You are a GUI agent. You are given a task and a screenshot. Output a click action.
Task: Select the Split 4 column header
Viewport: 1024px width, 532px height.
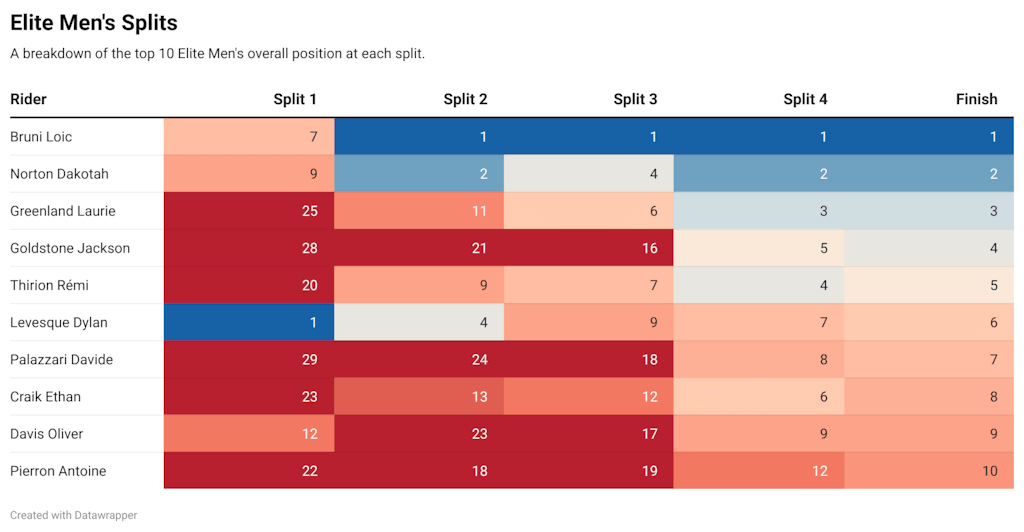[x=805, y=99]
